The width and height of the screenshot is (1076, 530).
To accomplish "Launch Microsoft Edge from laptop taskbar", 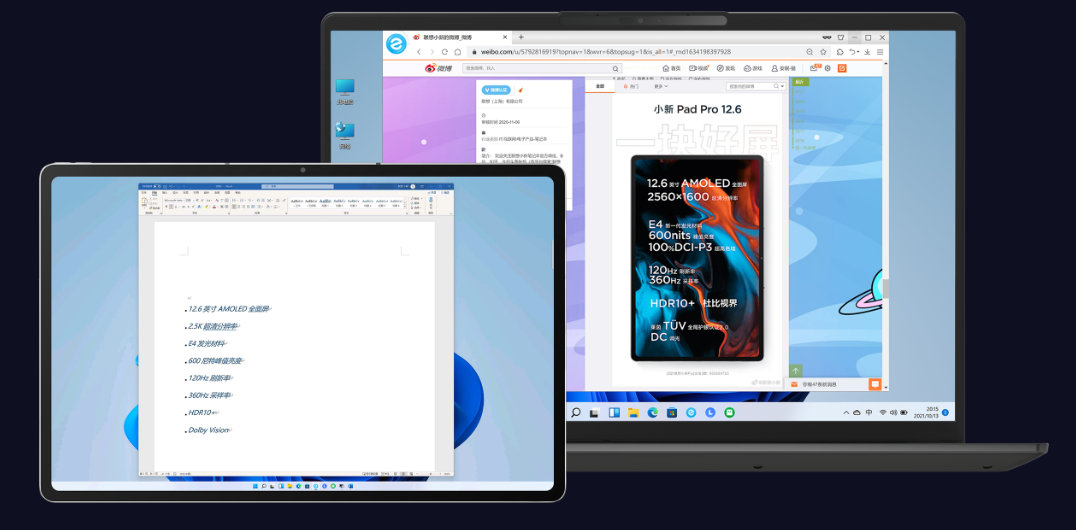I will pyautogui.click(x=653, y=413).
